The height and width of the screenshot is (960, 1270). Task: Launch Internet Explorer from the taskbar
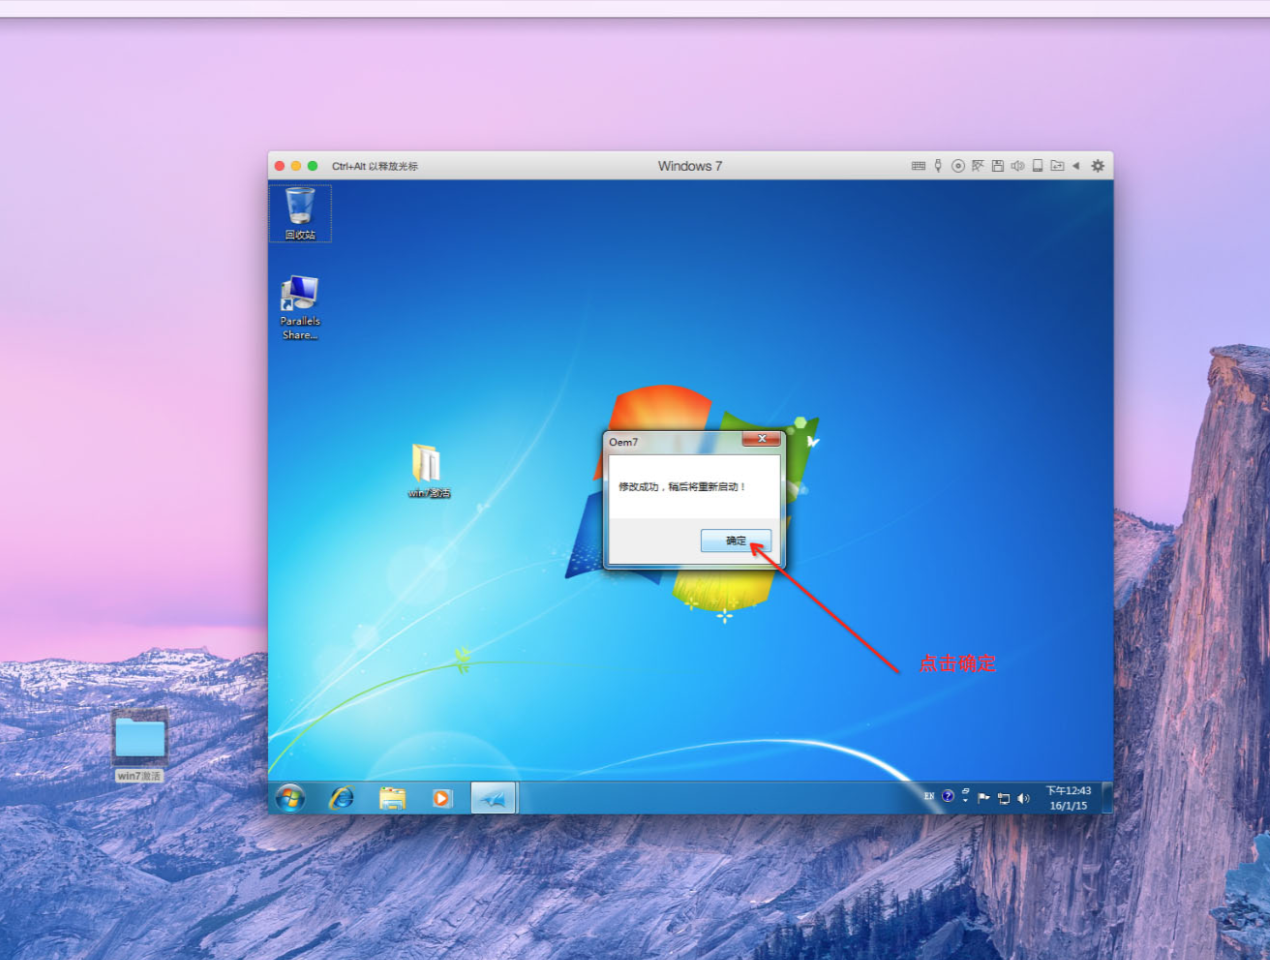coord(342,798)
